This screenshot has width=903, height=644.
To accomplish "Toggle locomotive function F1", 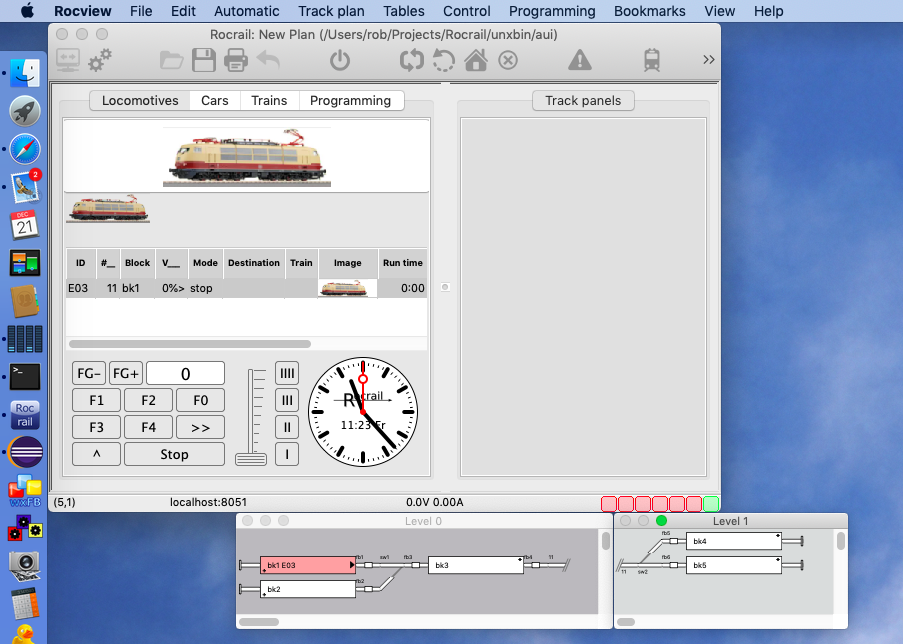I will [97, 400].
